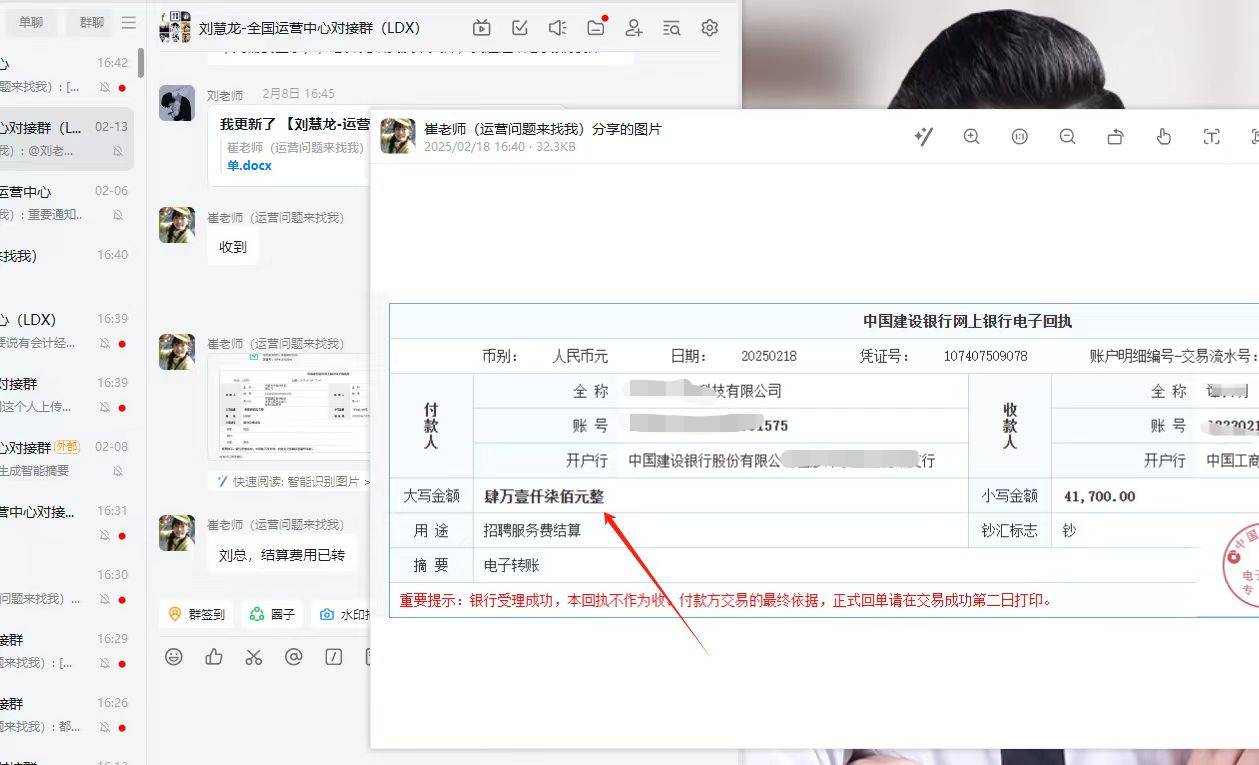
Task: Select the date 20250218 in the receipt
Action: click(x=769, y=356)
